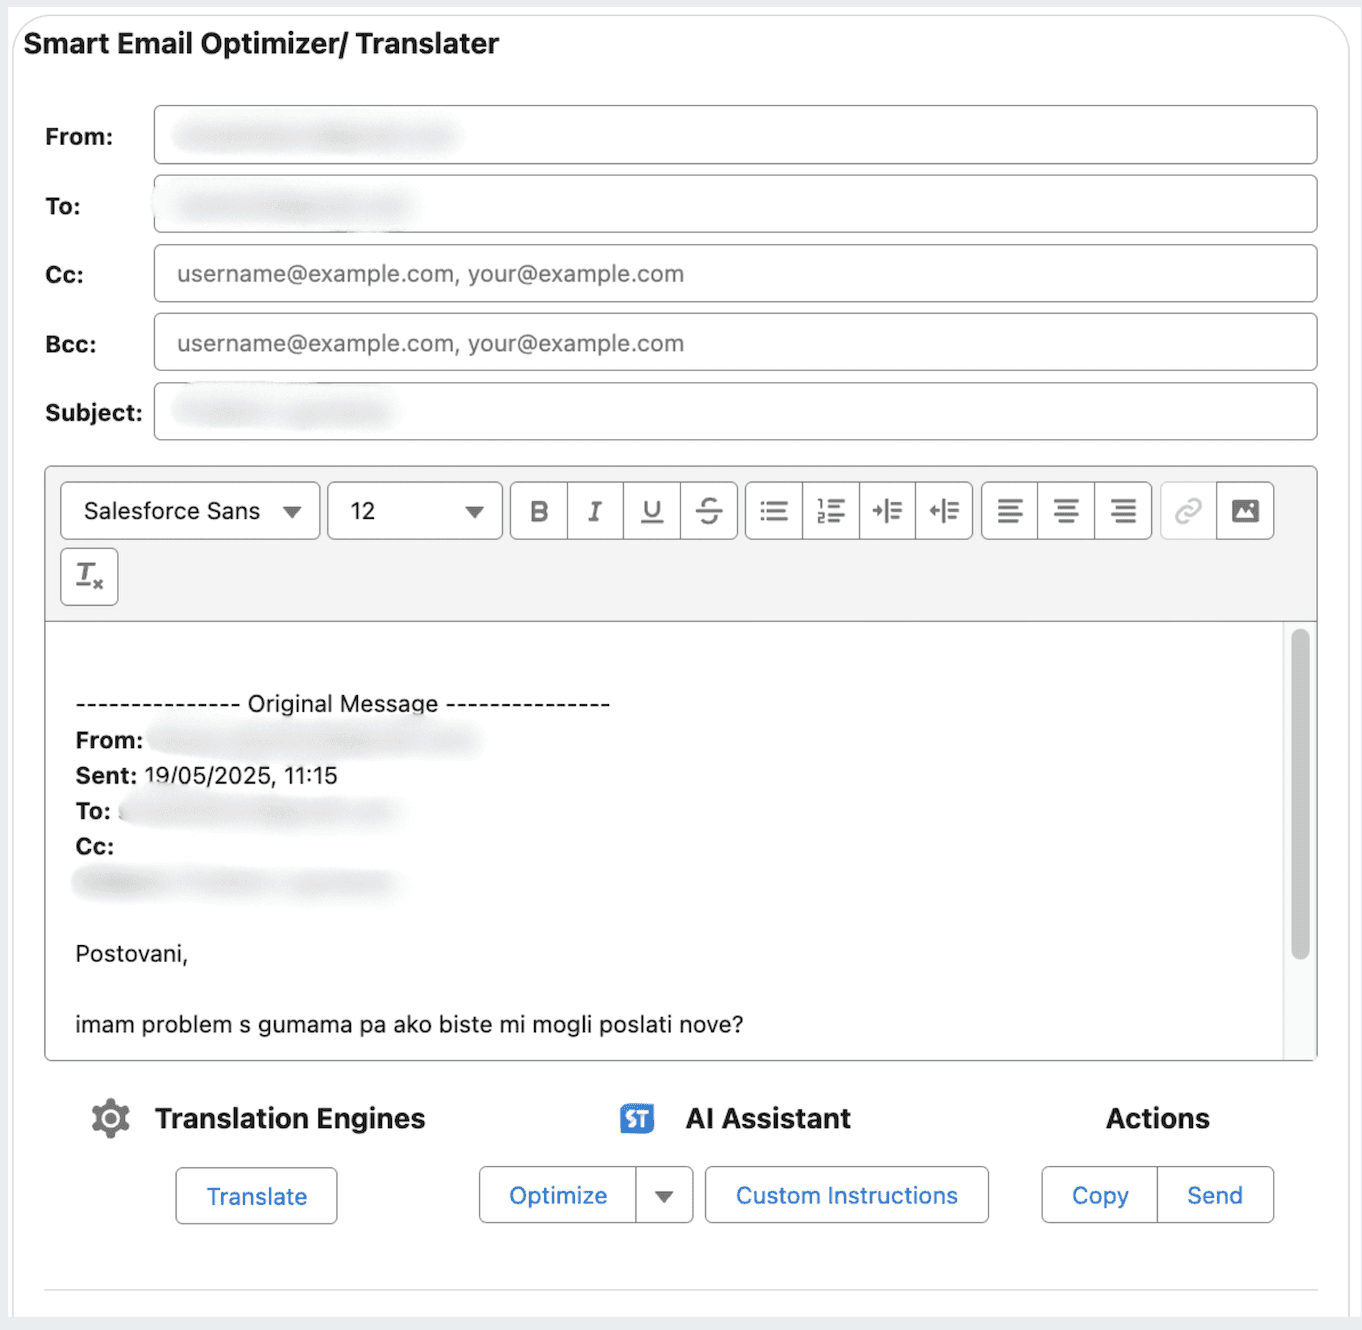Align text to the right
The height and width of the screenshot is (1330, 1362).
pyautogui.click(x=1123, y=511)
